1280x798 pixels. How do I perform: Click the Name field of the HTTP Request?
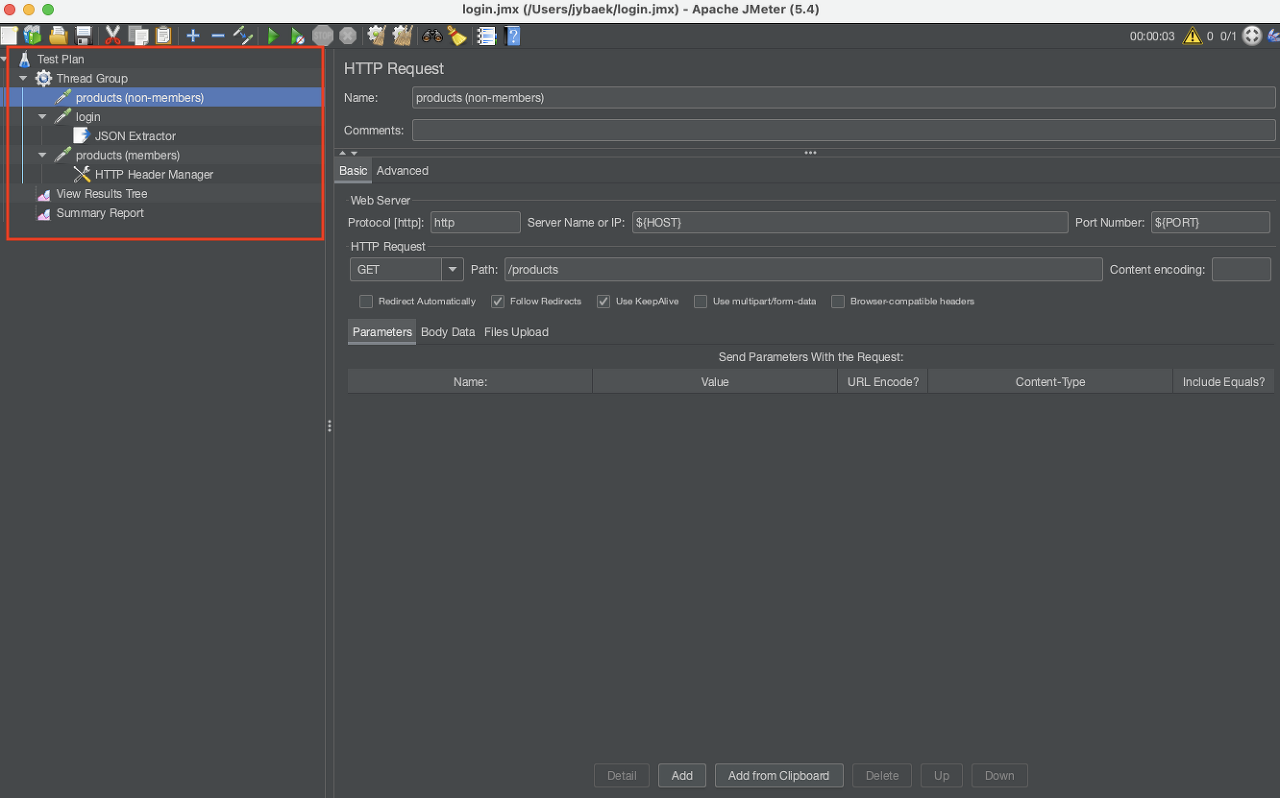click(x=843, y=97)
